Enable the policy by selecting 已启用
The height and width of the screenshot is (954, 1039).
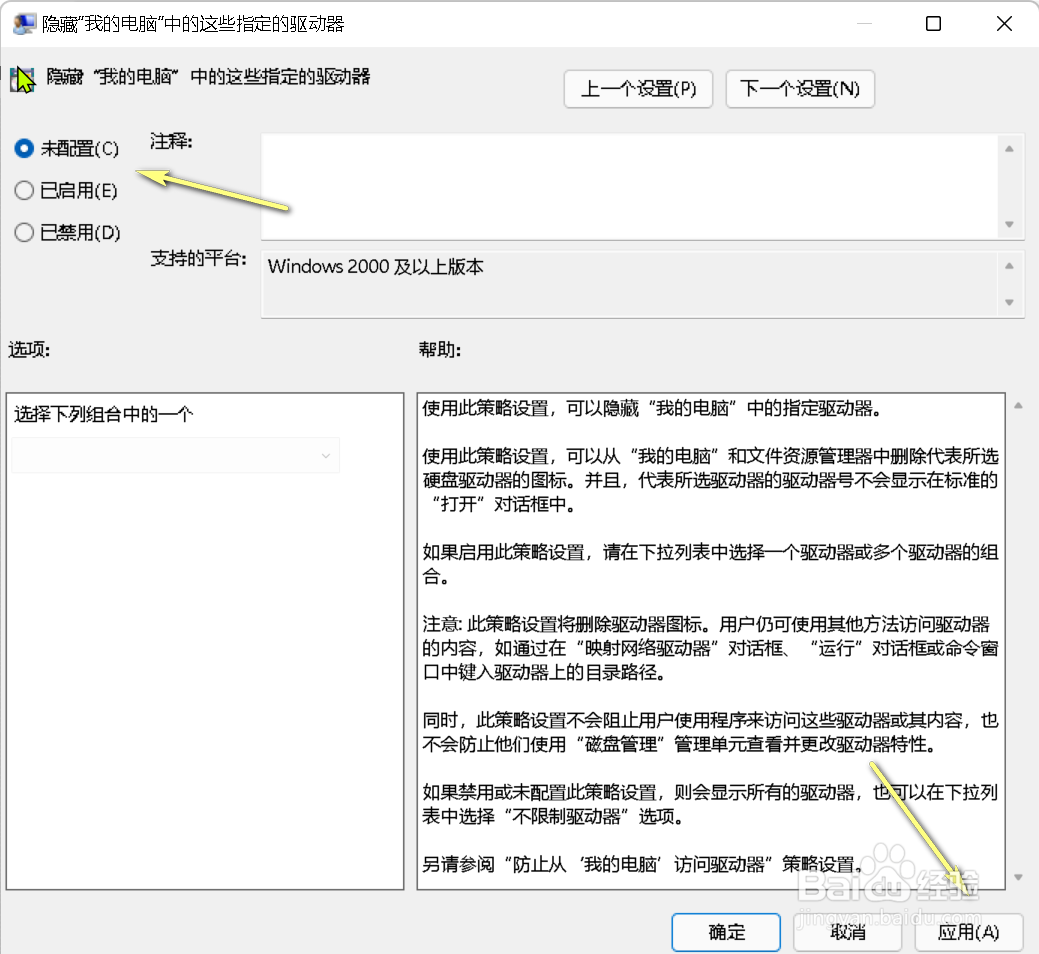(x=23, y=190)
